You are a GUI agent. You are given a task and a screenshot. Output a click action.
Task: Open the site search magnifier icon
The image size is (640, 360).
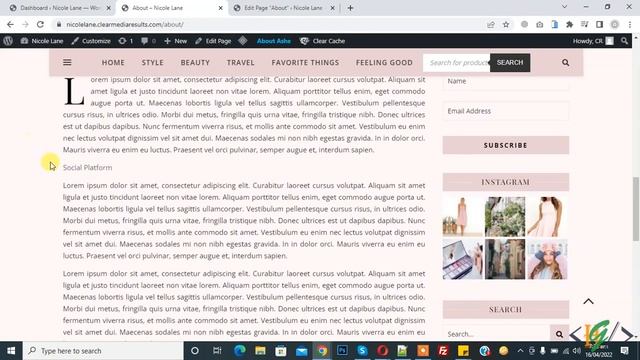[x=565, y=62]
